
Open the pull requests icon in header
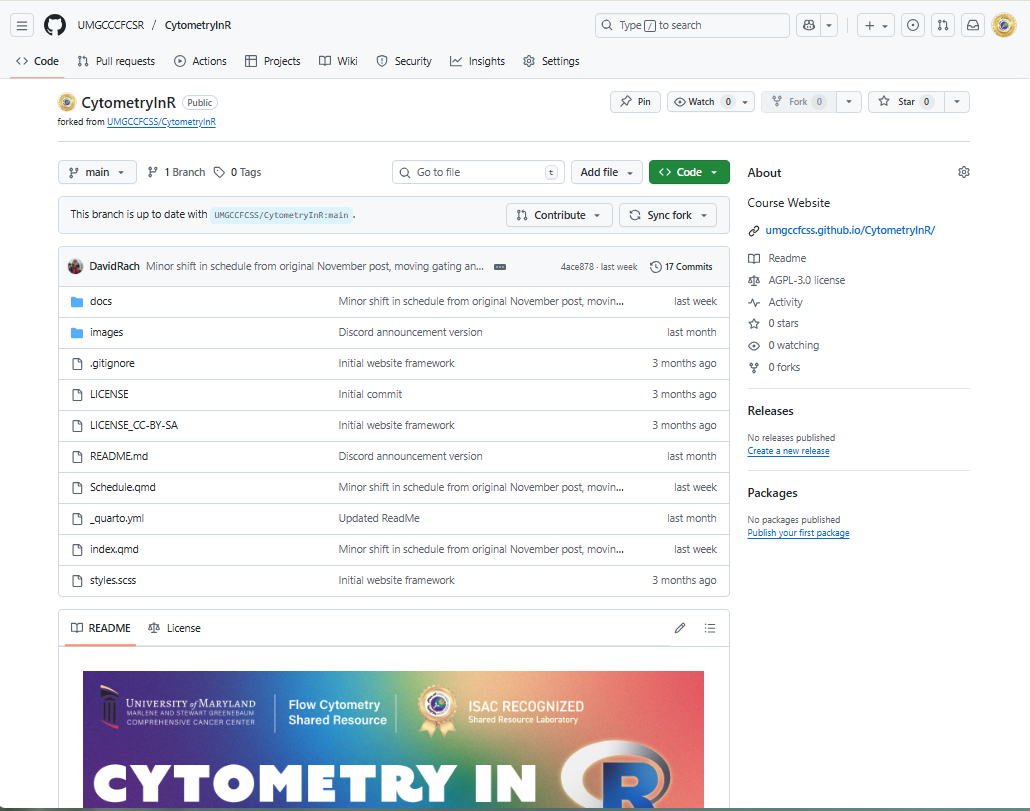942,26
